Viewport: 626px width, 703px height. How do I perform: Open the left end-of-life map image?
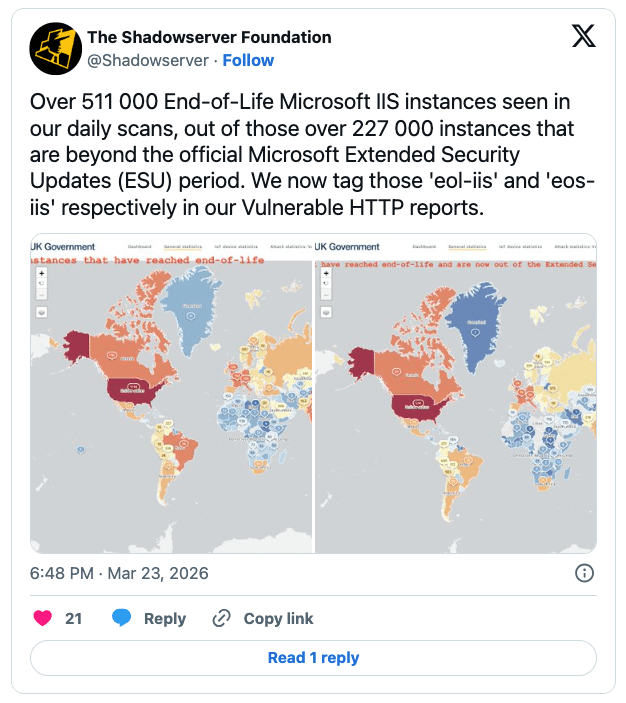[171, 420]
